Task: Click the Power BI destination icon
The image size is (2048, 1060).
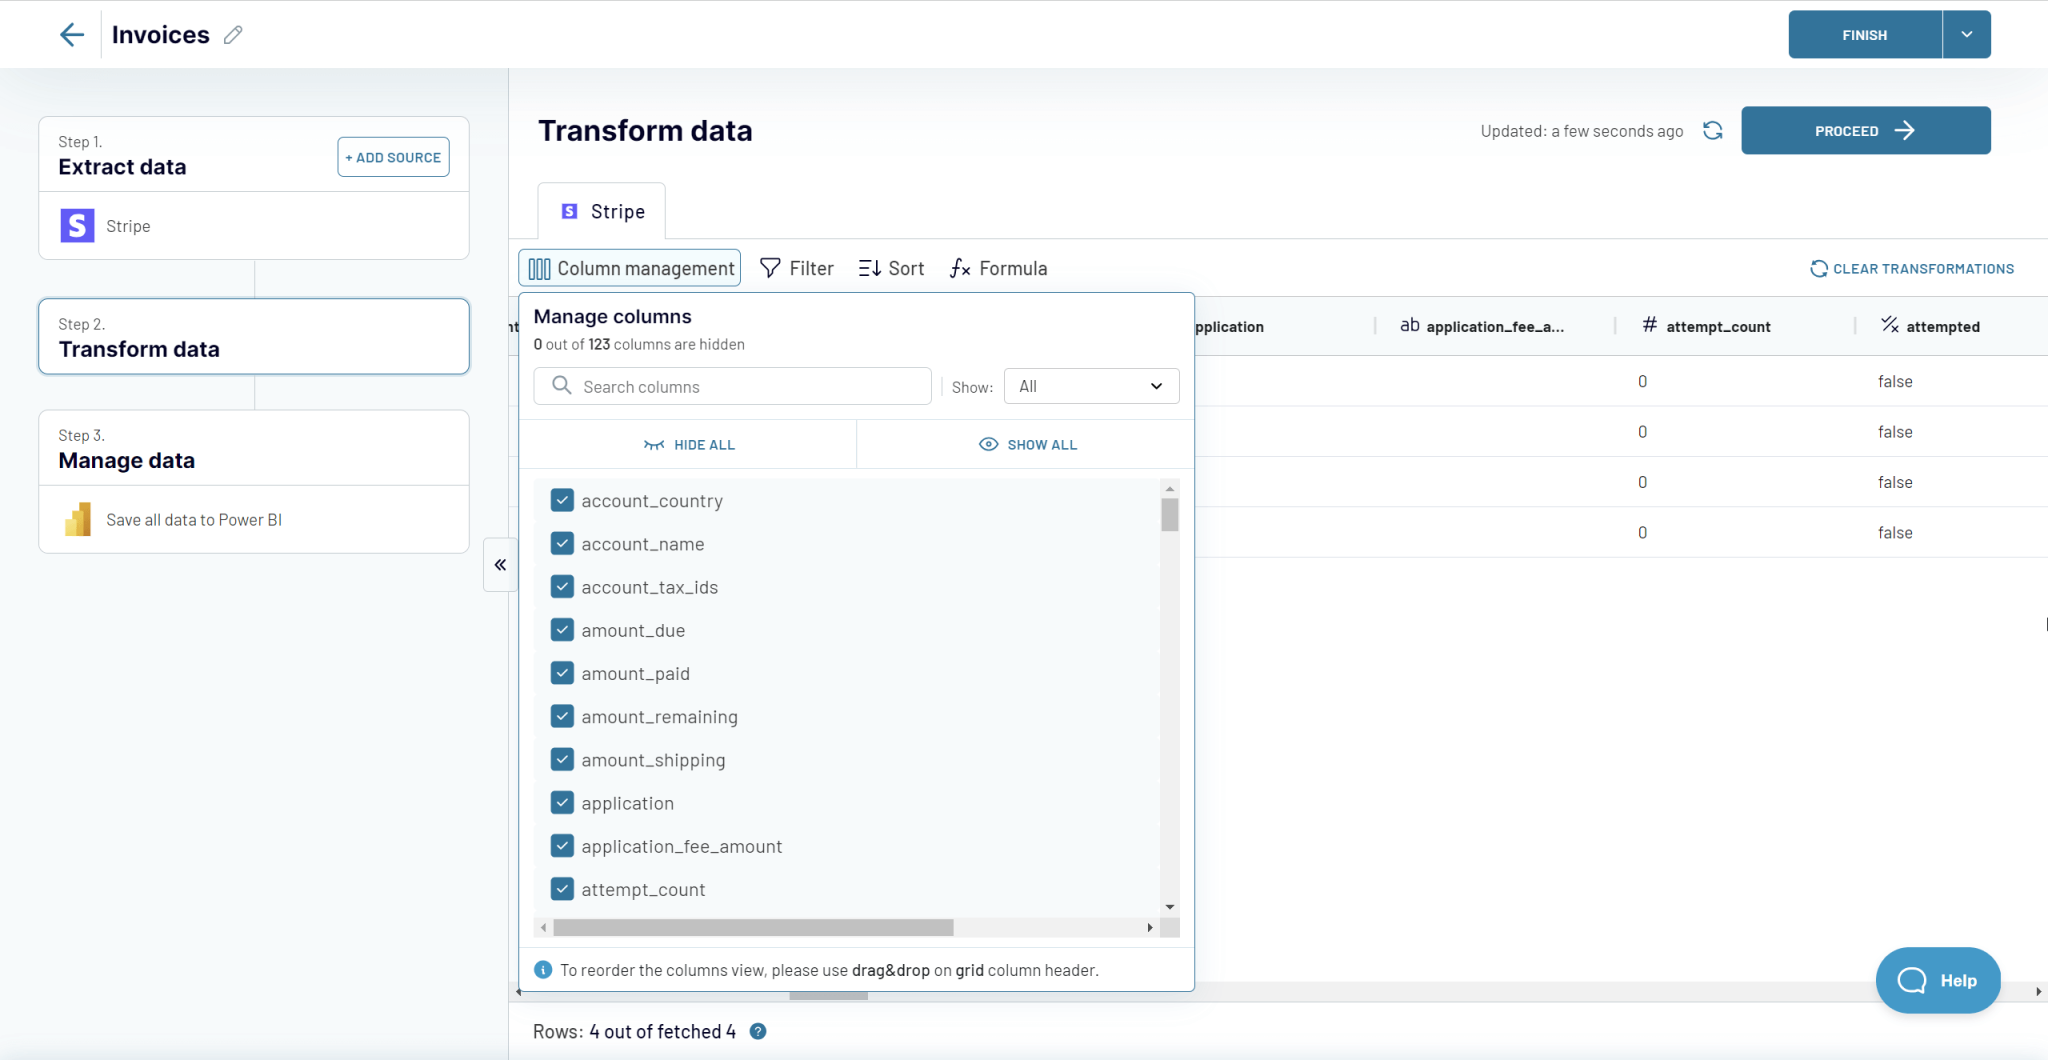Action: tap(77, 519)
